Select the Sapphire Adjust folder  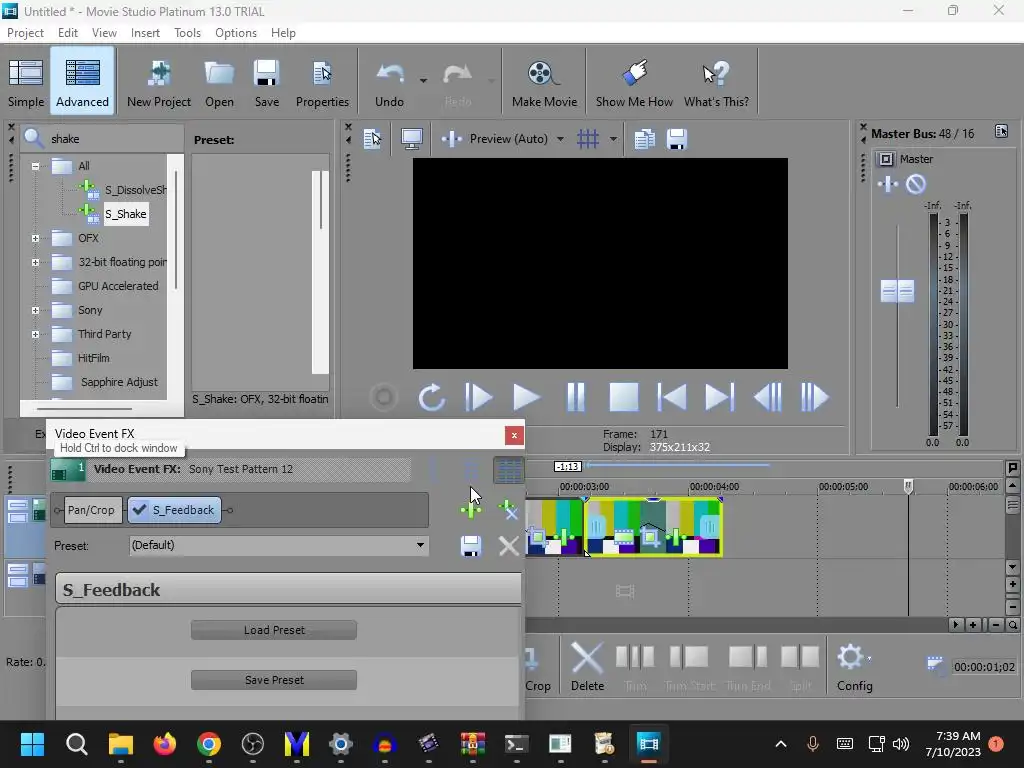pos(119,382)
